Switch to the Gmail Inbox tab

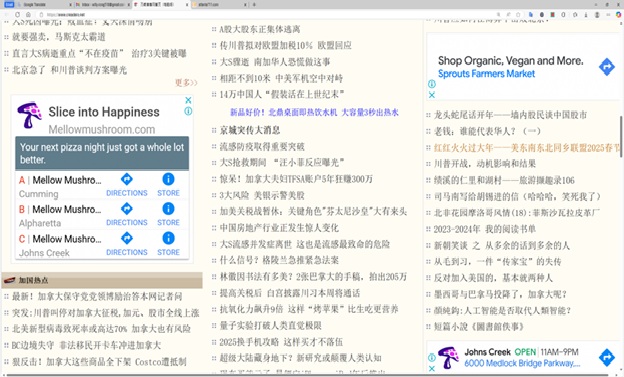[103, 4]
